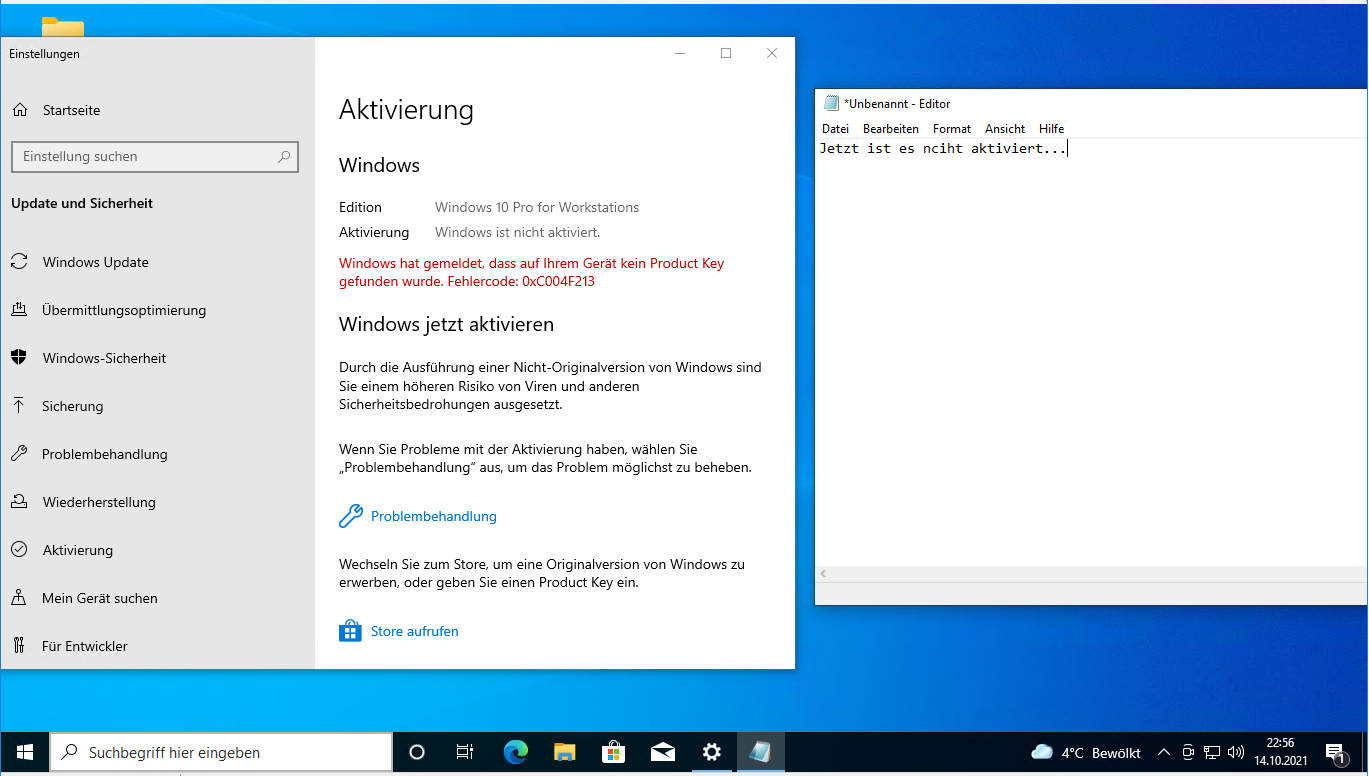The height and width of the screenshot is (776, 1369).
Task: Select Problembehandlung in the sidebar
Action: coord(104,454)
